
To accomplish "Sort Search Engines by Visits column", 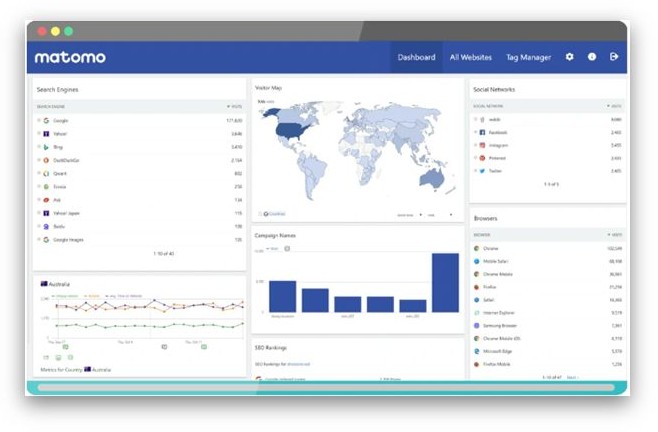I will 234,105.
